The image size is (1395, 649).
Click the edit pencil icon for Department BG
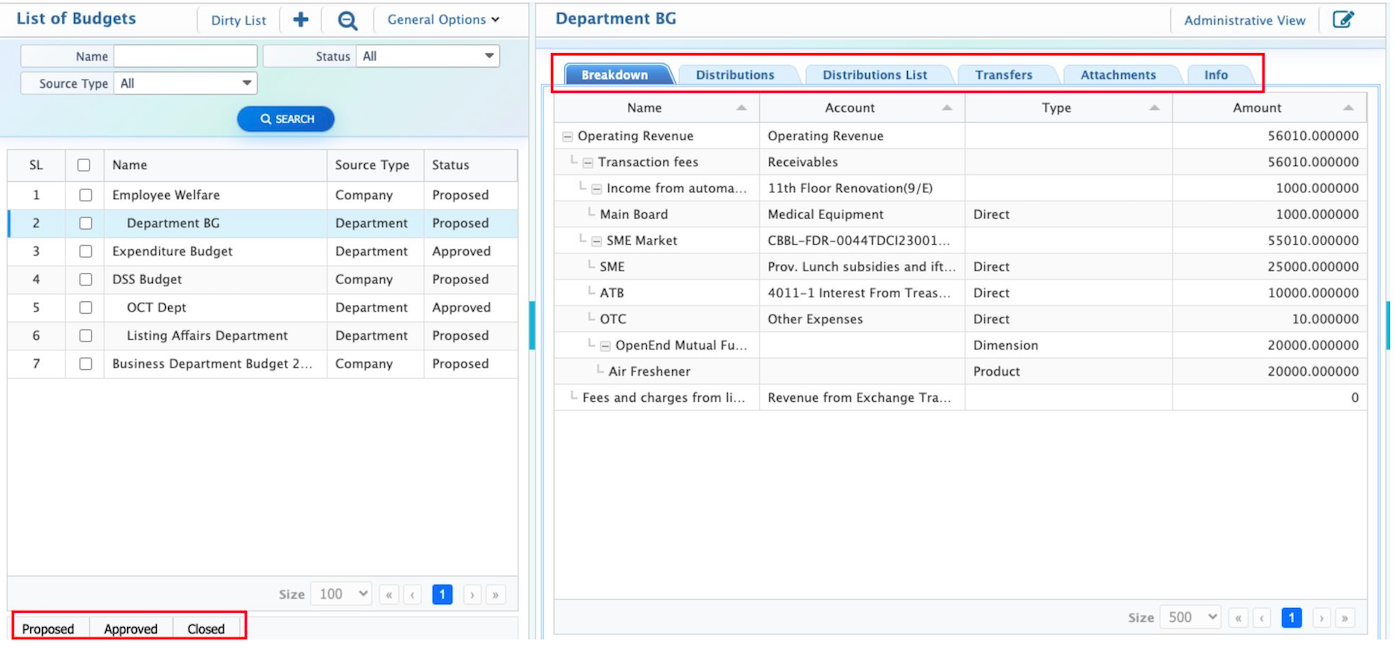coord(1343,20)
